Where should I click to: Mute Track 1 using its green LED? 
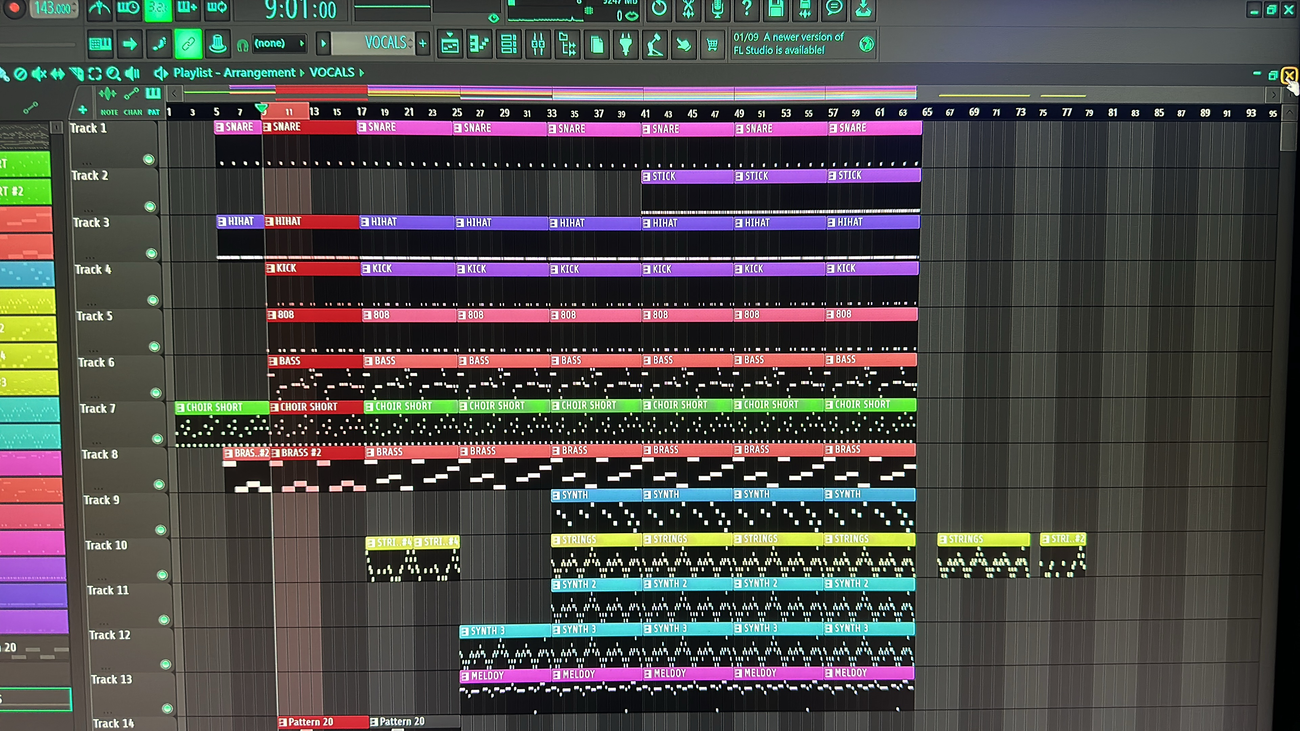(148, 160)
